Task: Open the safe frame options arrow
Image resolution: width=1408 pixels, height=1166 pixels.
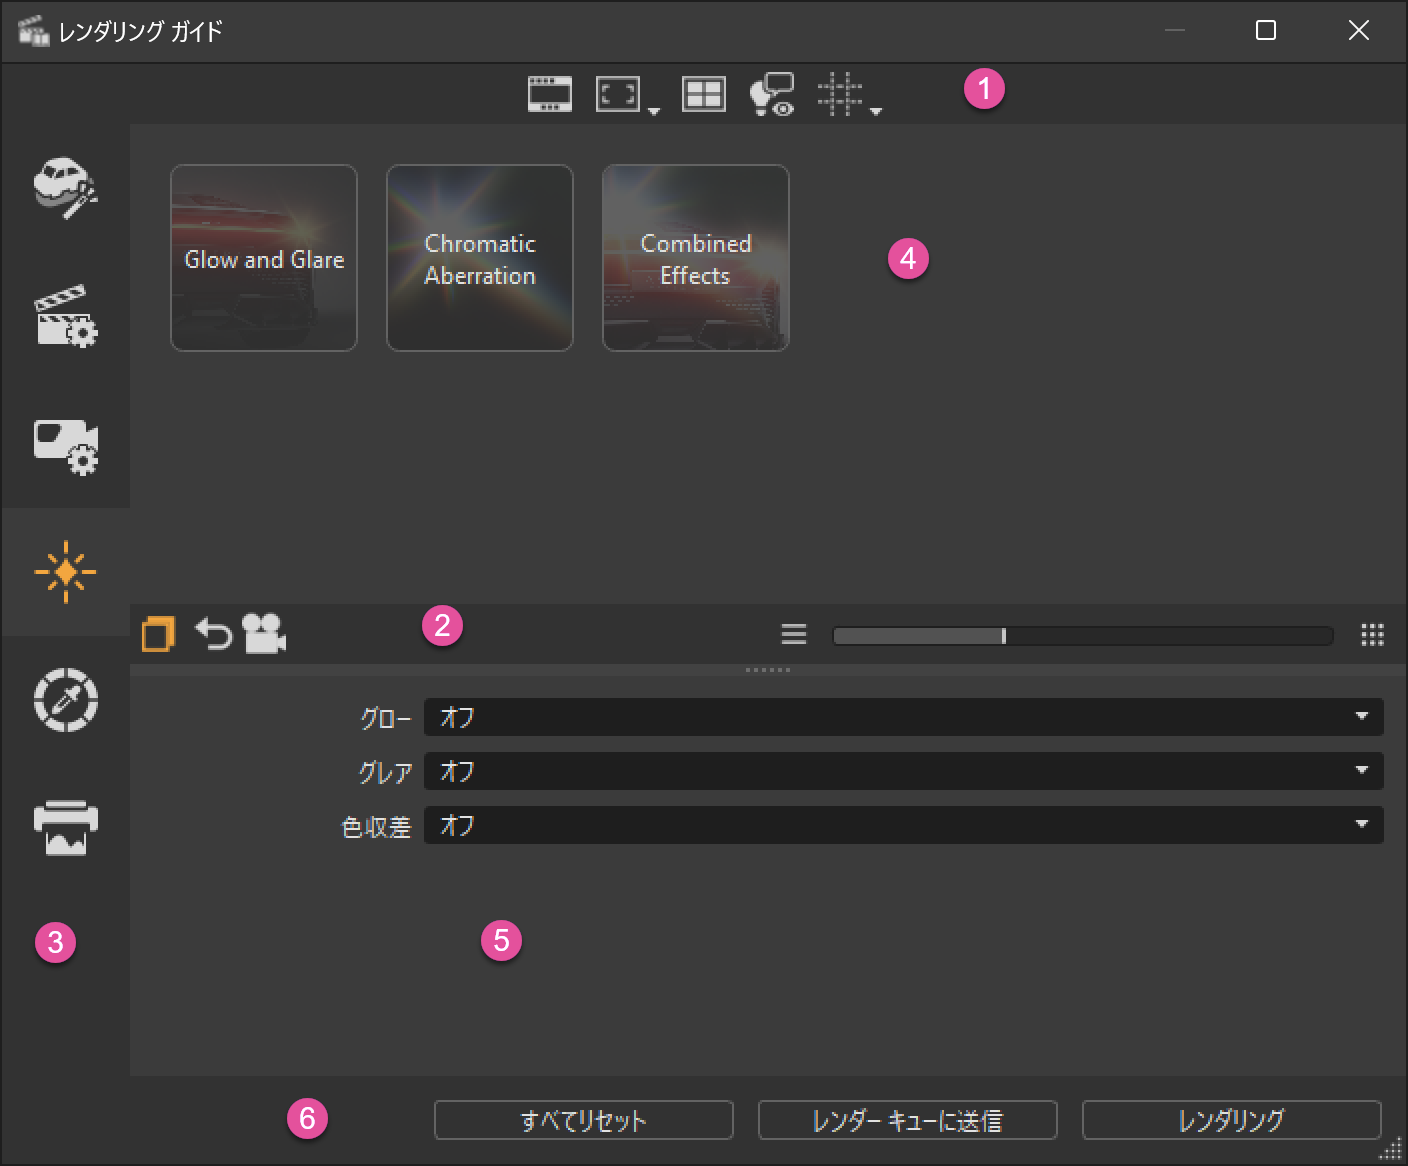Action: click(x=654, y=111)
